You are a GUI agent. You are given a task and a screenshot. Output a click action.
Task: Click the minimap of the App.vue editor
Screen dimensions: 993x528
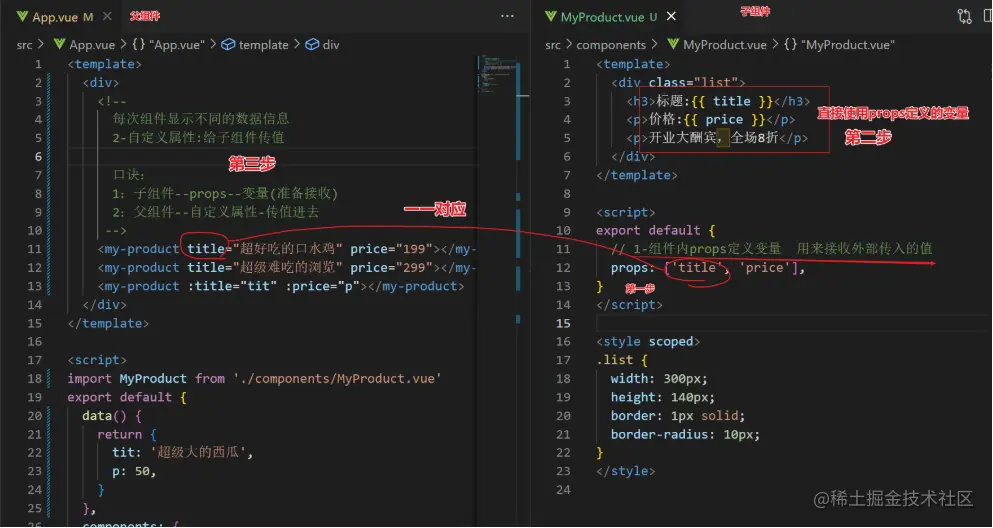point(498,76)
